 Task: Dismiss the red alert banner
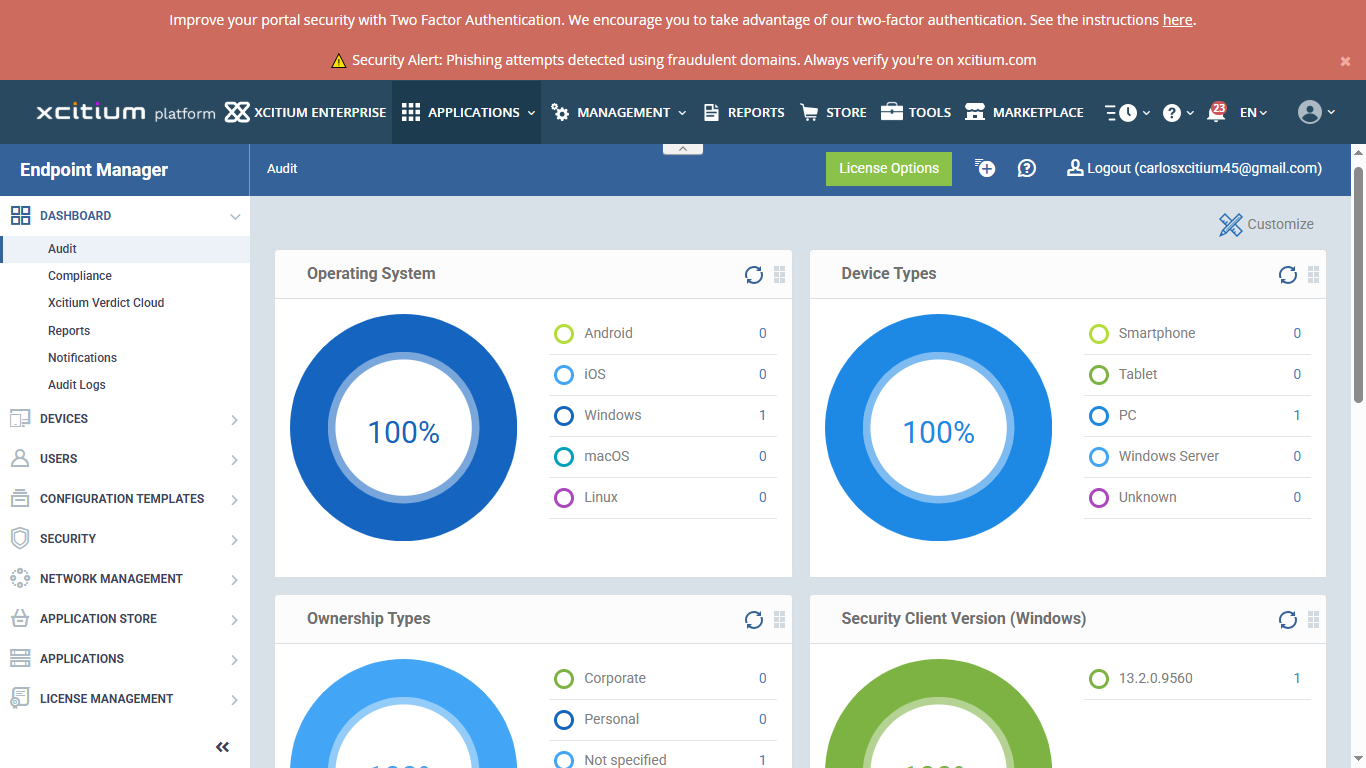[x=1345, y=61]
